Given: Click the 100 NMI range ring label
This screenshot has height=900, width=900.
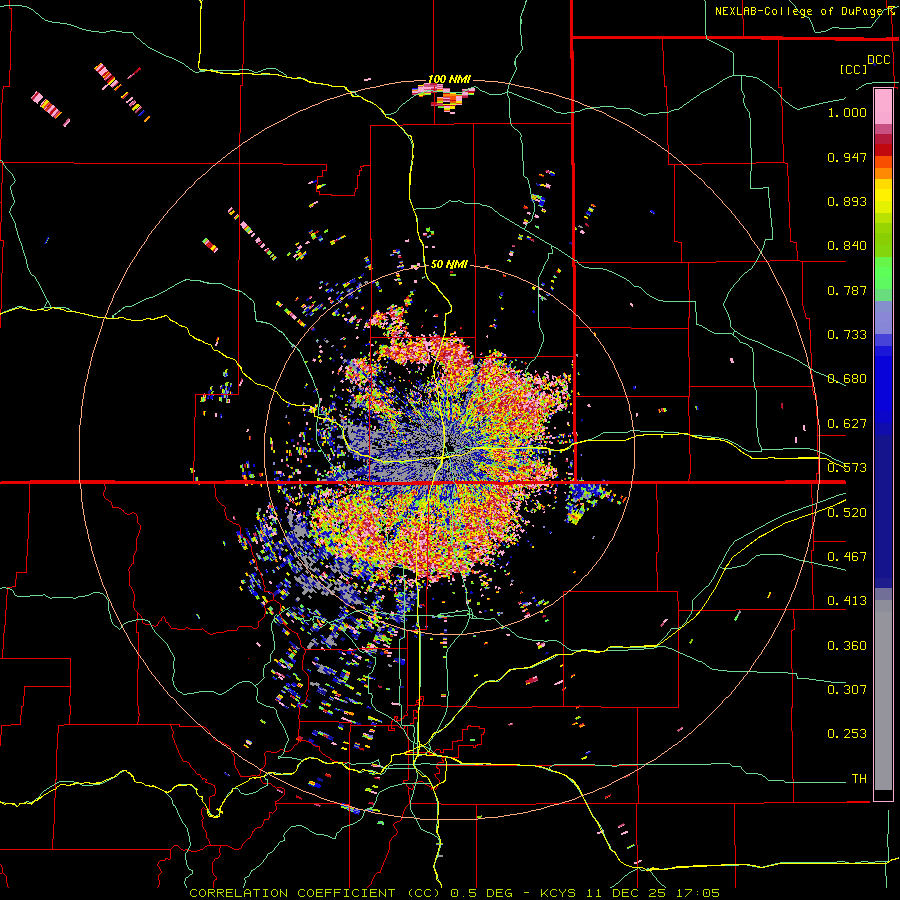Looking at the screenshot, I should click(449, 79).
